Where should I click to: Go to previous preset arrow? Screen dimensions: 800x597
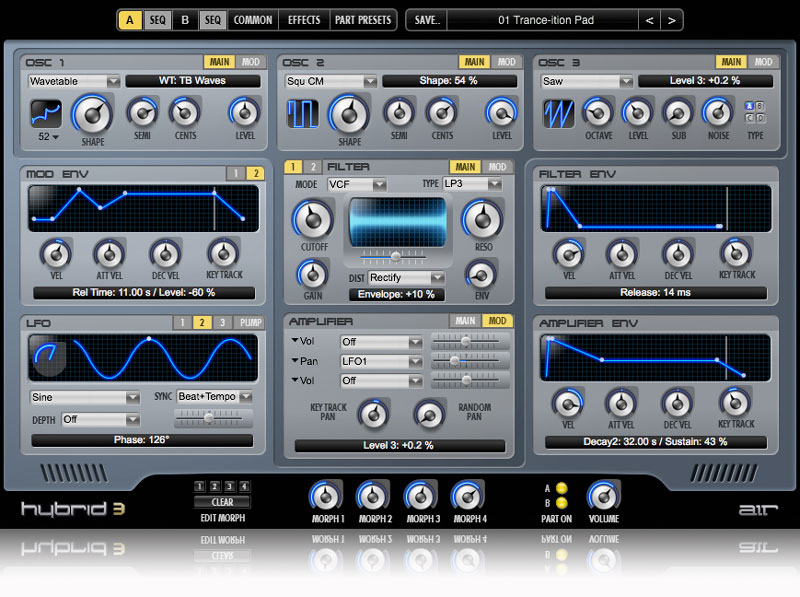coord(649,20)
